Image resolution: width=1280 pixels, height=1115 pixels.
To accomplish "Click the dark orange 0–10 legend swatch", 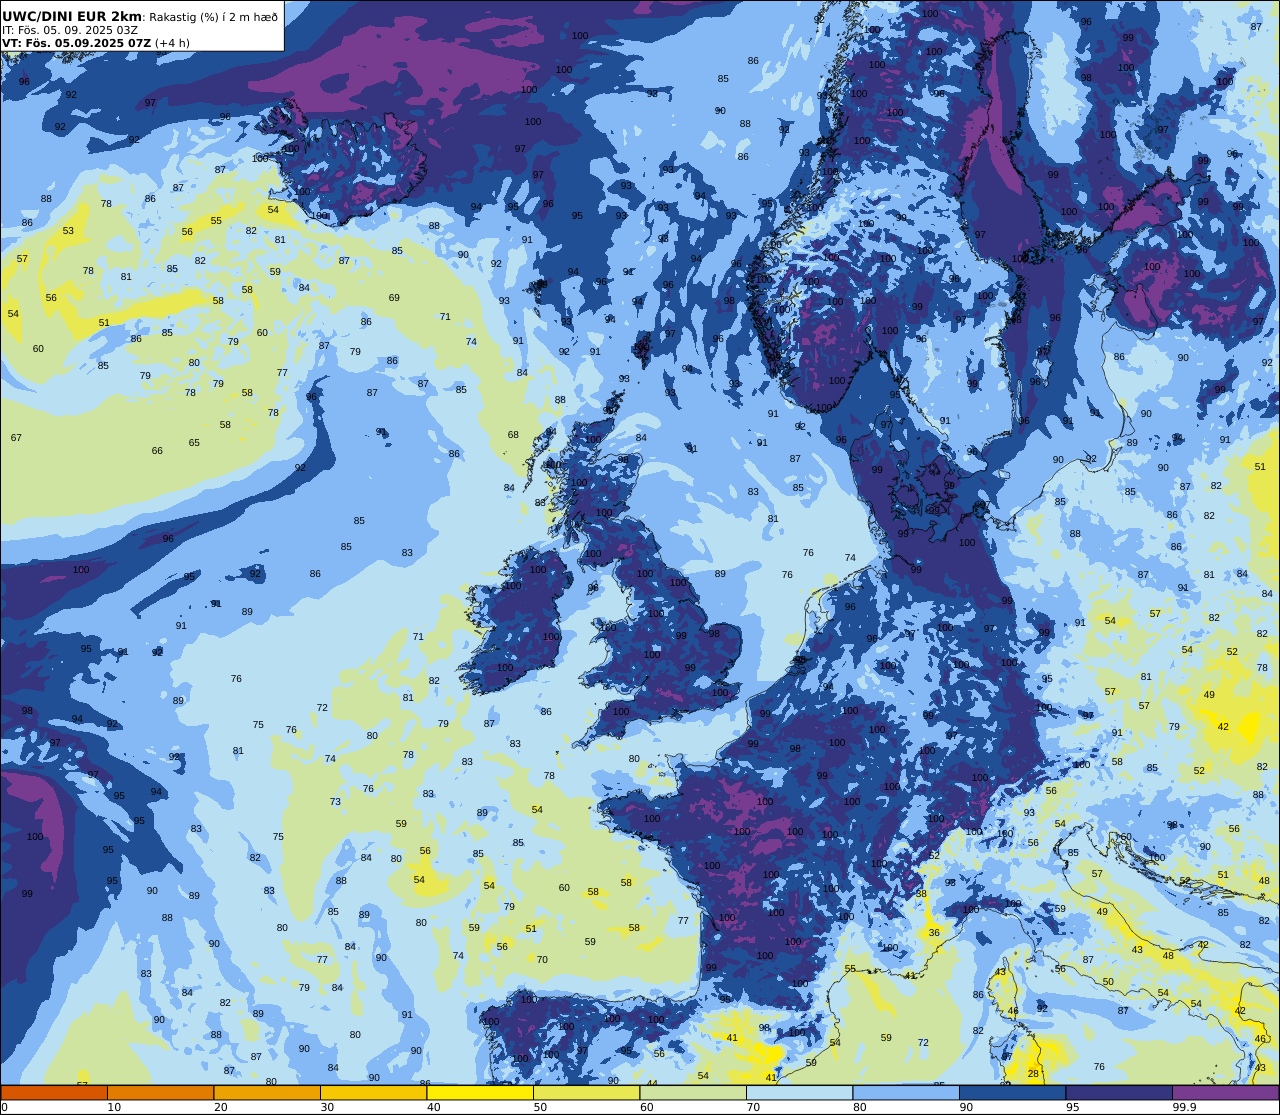I will pyautogui.click(x=54, y=1093).
